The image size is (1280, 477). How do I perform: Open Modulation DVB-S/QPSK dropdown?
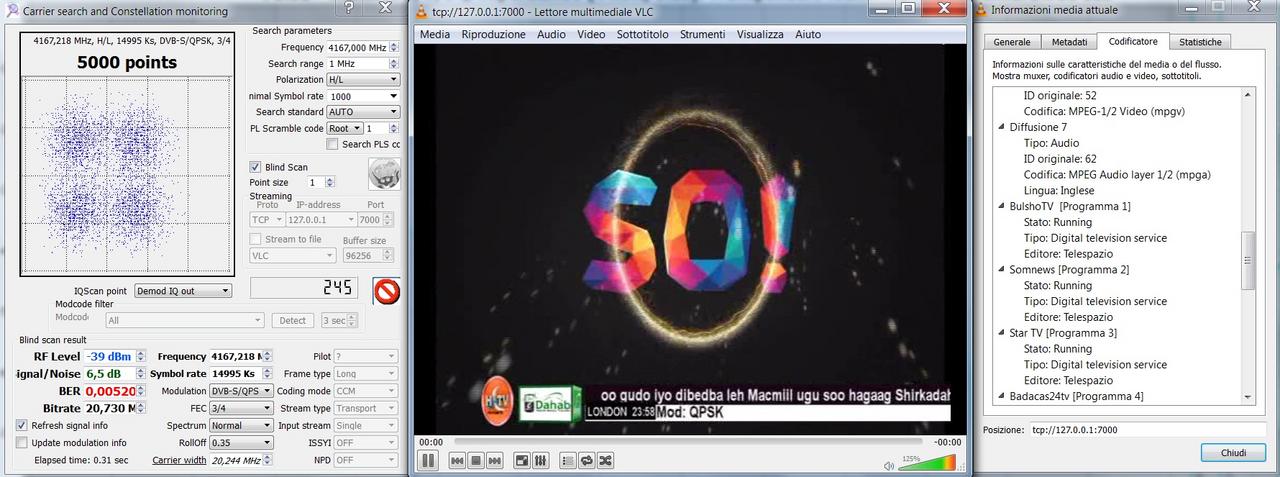241,391
